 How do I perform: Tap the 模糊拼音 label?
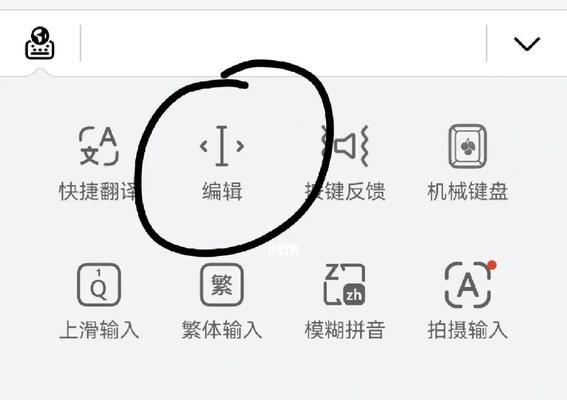click(345, 329)
